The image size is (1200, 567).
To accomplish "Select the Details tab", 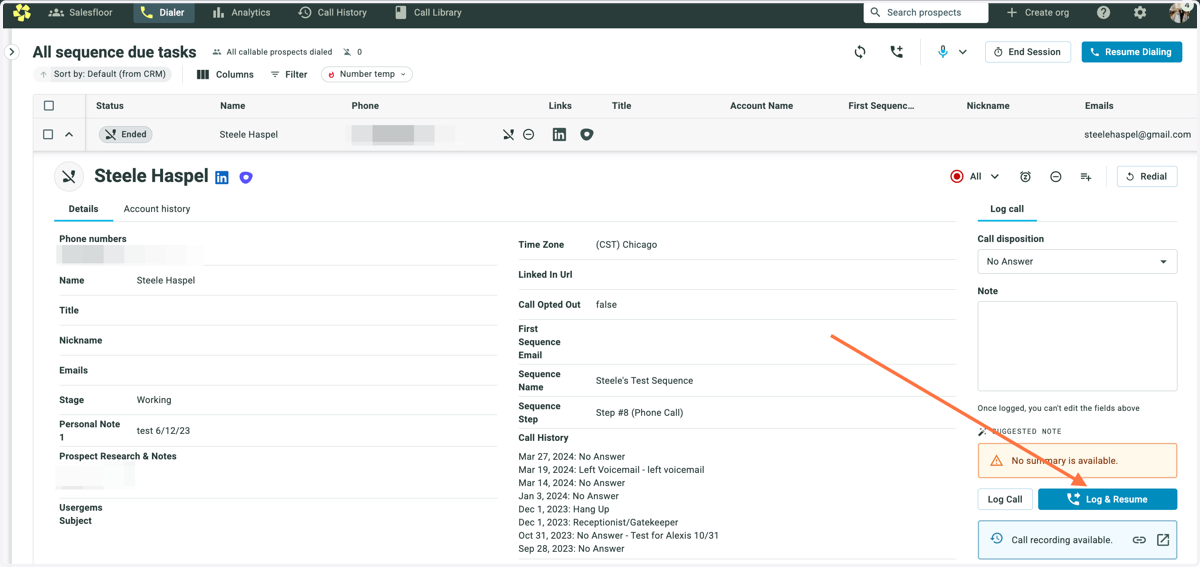I will pyautogui.click(x=83, y=209).
